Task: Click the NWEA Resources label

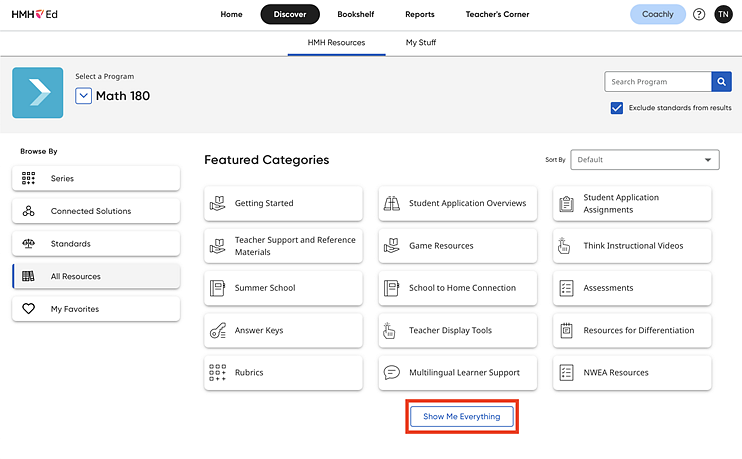Action: (616, 372)
